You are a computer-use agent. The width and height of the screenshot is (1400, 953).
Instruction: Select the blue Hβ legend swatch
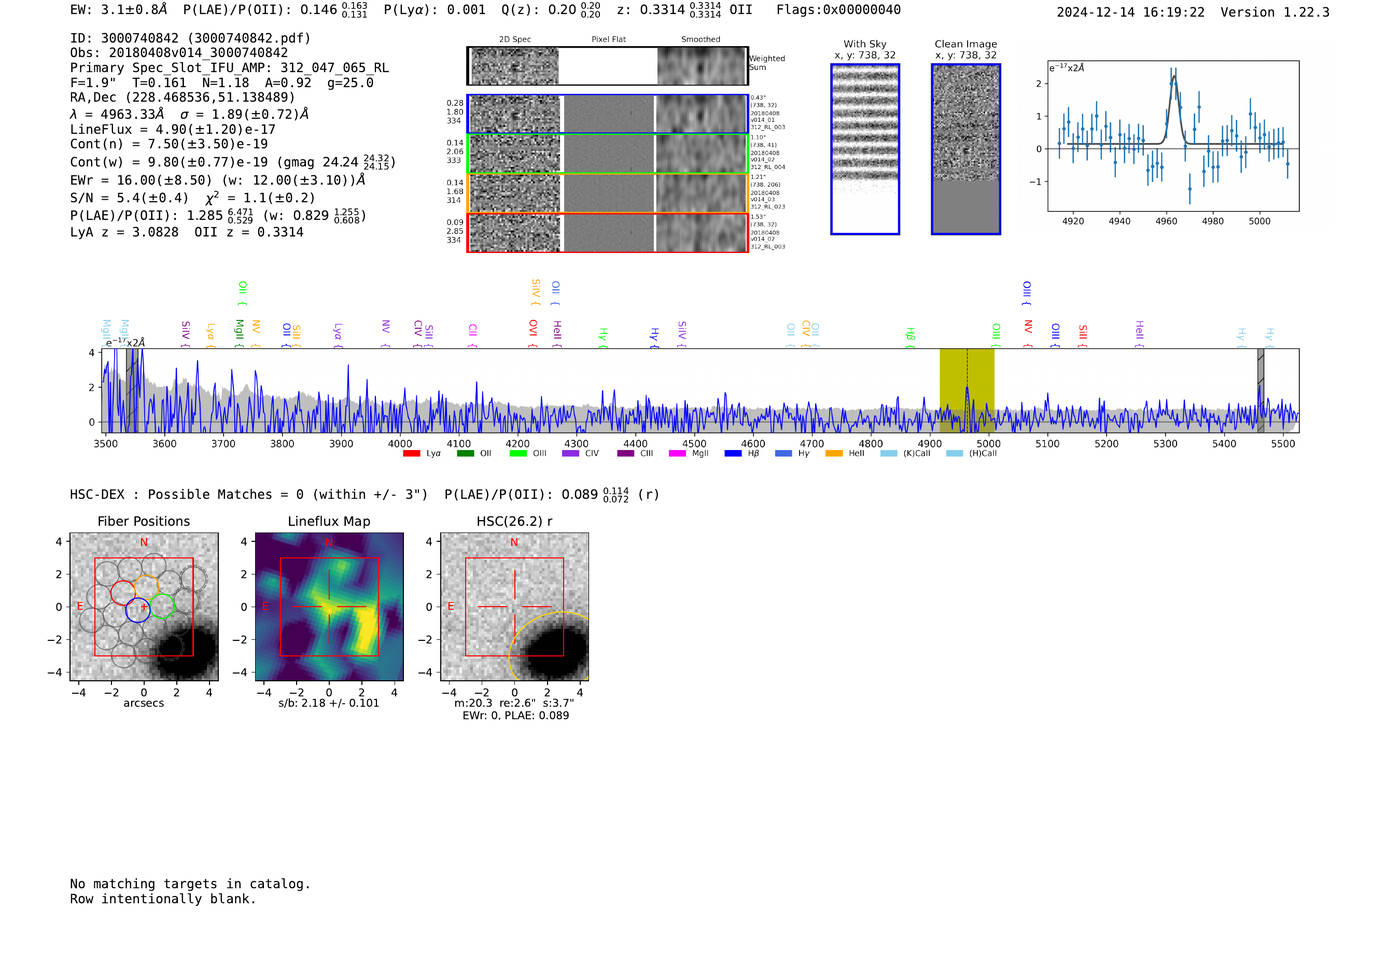(x=733, y=453)
